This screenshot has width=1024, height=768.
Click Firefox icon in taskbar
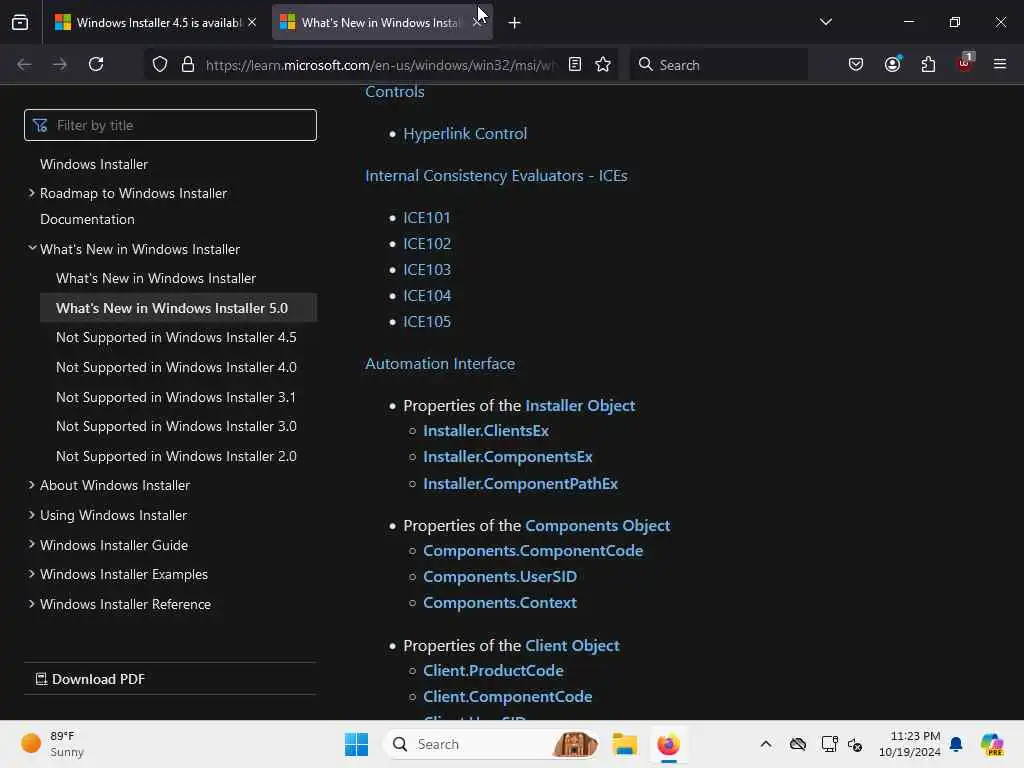click(x=668, y=744)
